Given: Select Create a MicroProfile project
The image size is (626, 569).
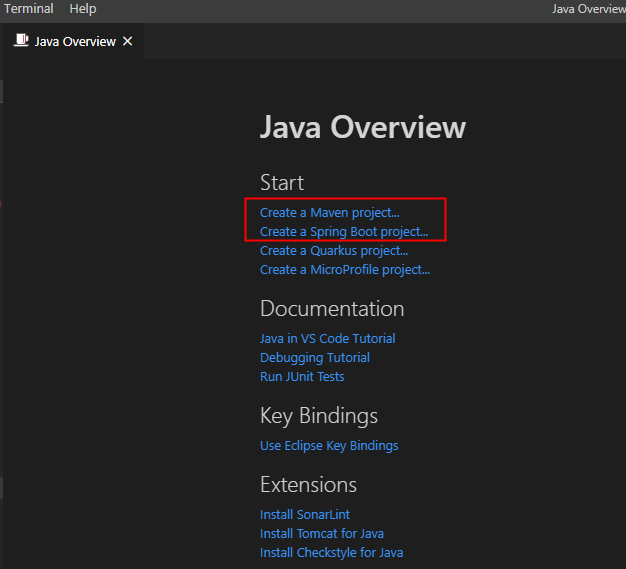Looking at the screenshot, I should pos(344,270).
